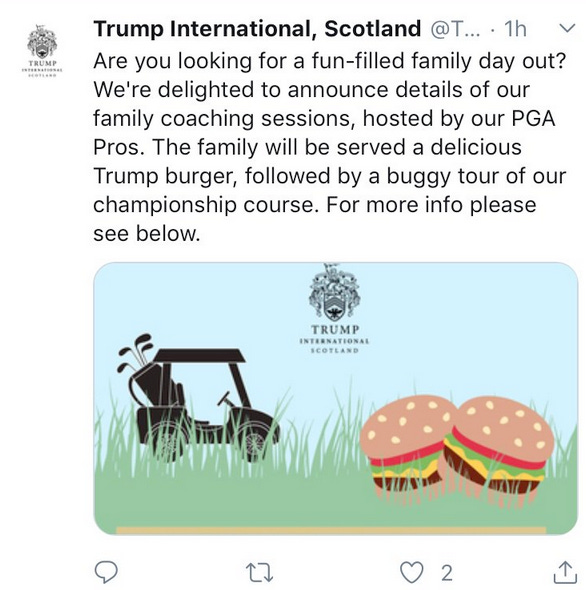
Task: Open the truncated @T... handle
Action: coord(455,29)
